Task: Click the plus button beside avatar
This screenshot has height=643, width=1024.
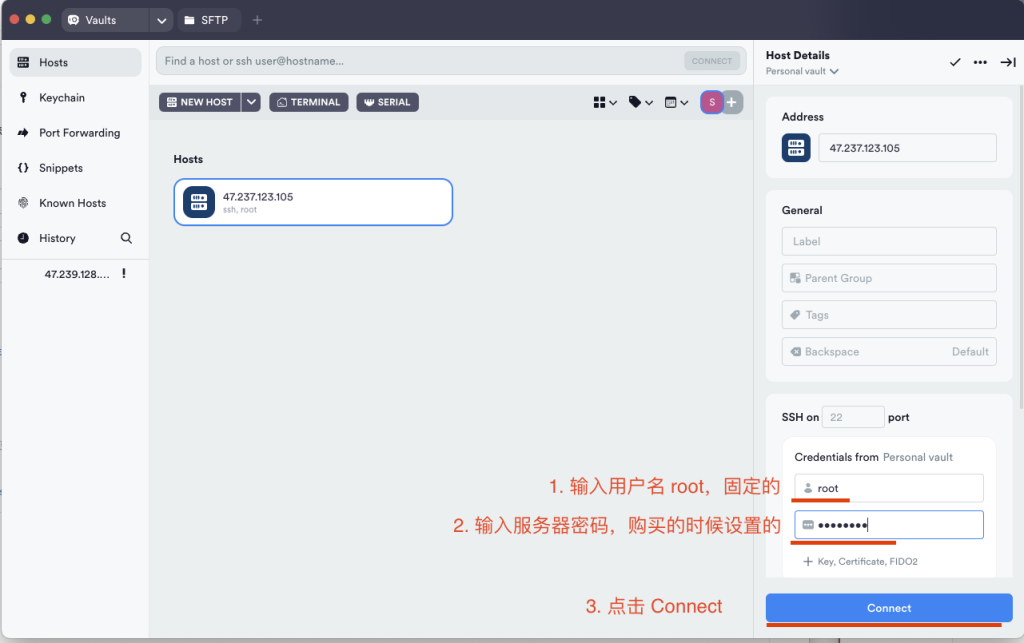Action: (x=732, y=102)
